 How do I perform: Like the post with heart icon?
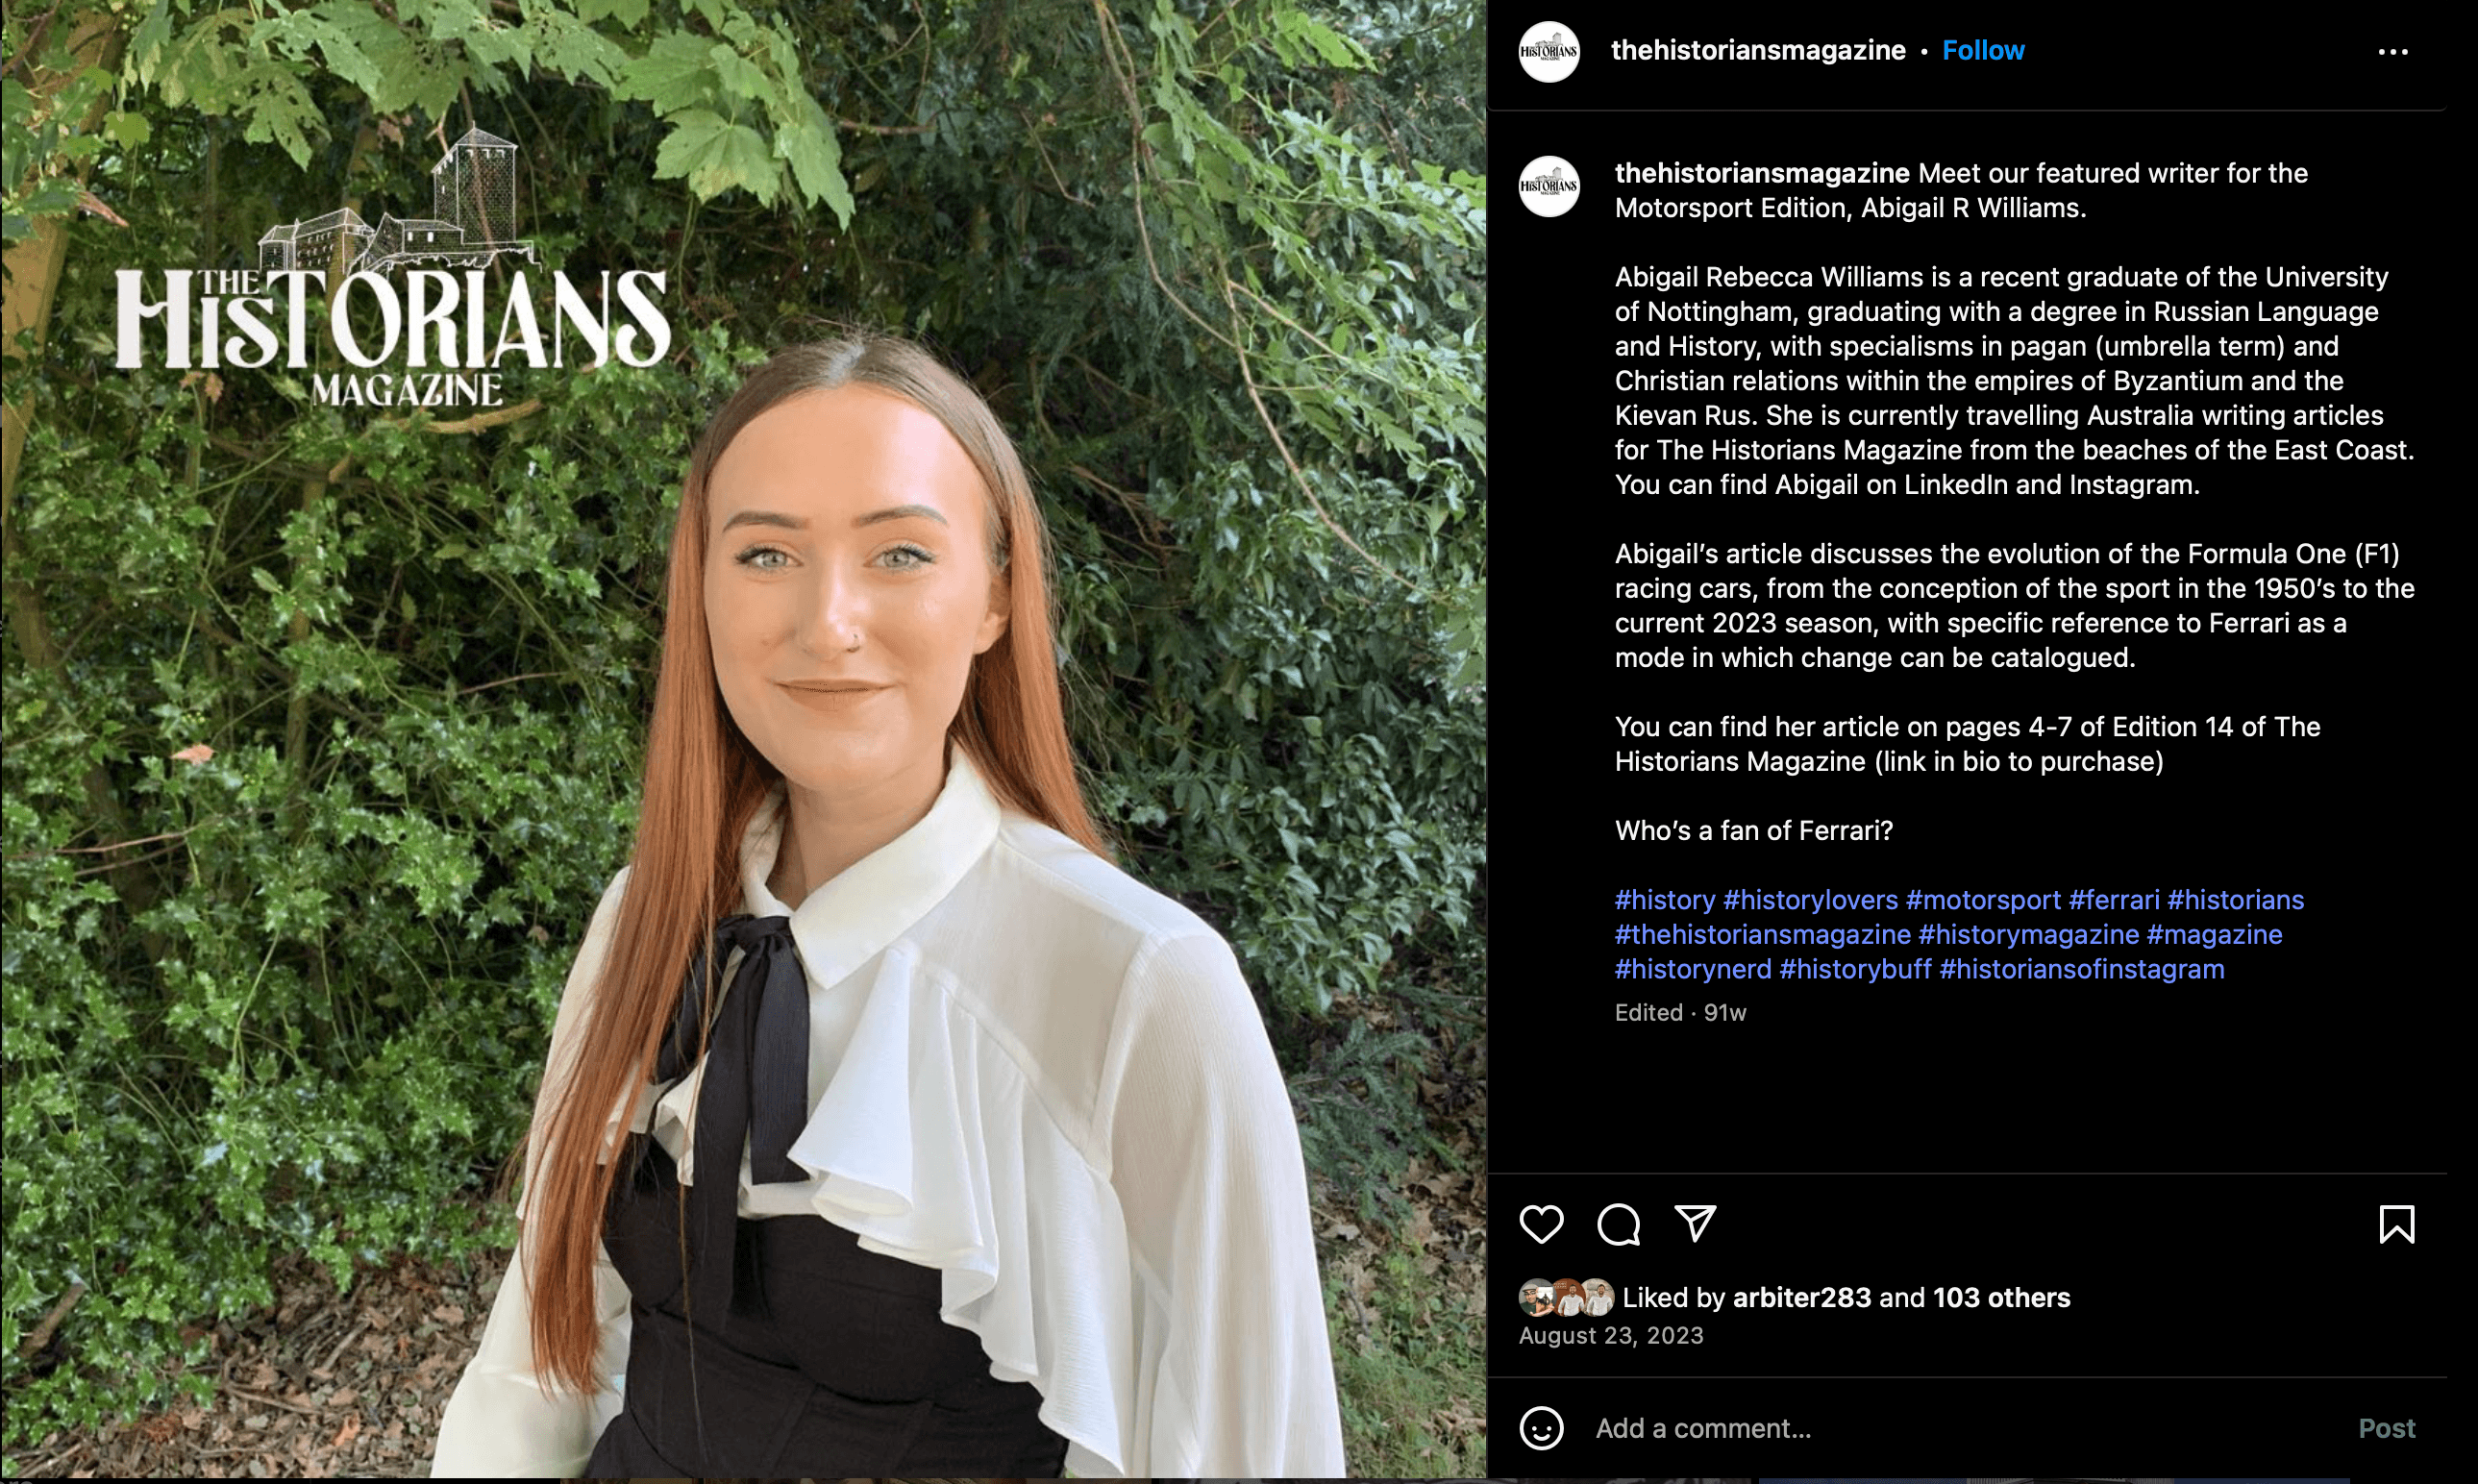[1541, 1224]
